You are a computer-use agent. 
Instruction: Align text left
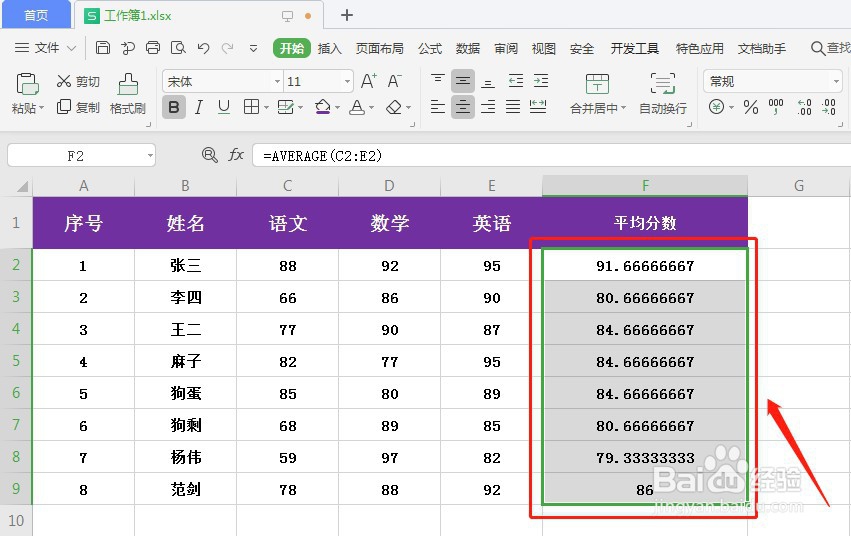click(437, 106)
